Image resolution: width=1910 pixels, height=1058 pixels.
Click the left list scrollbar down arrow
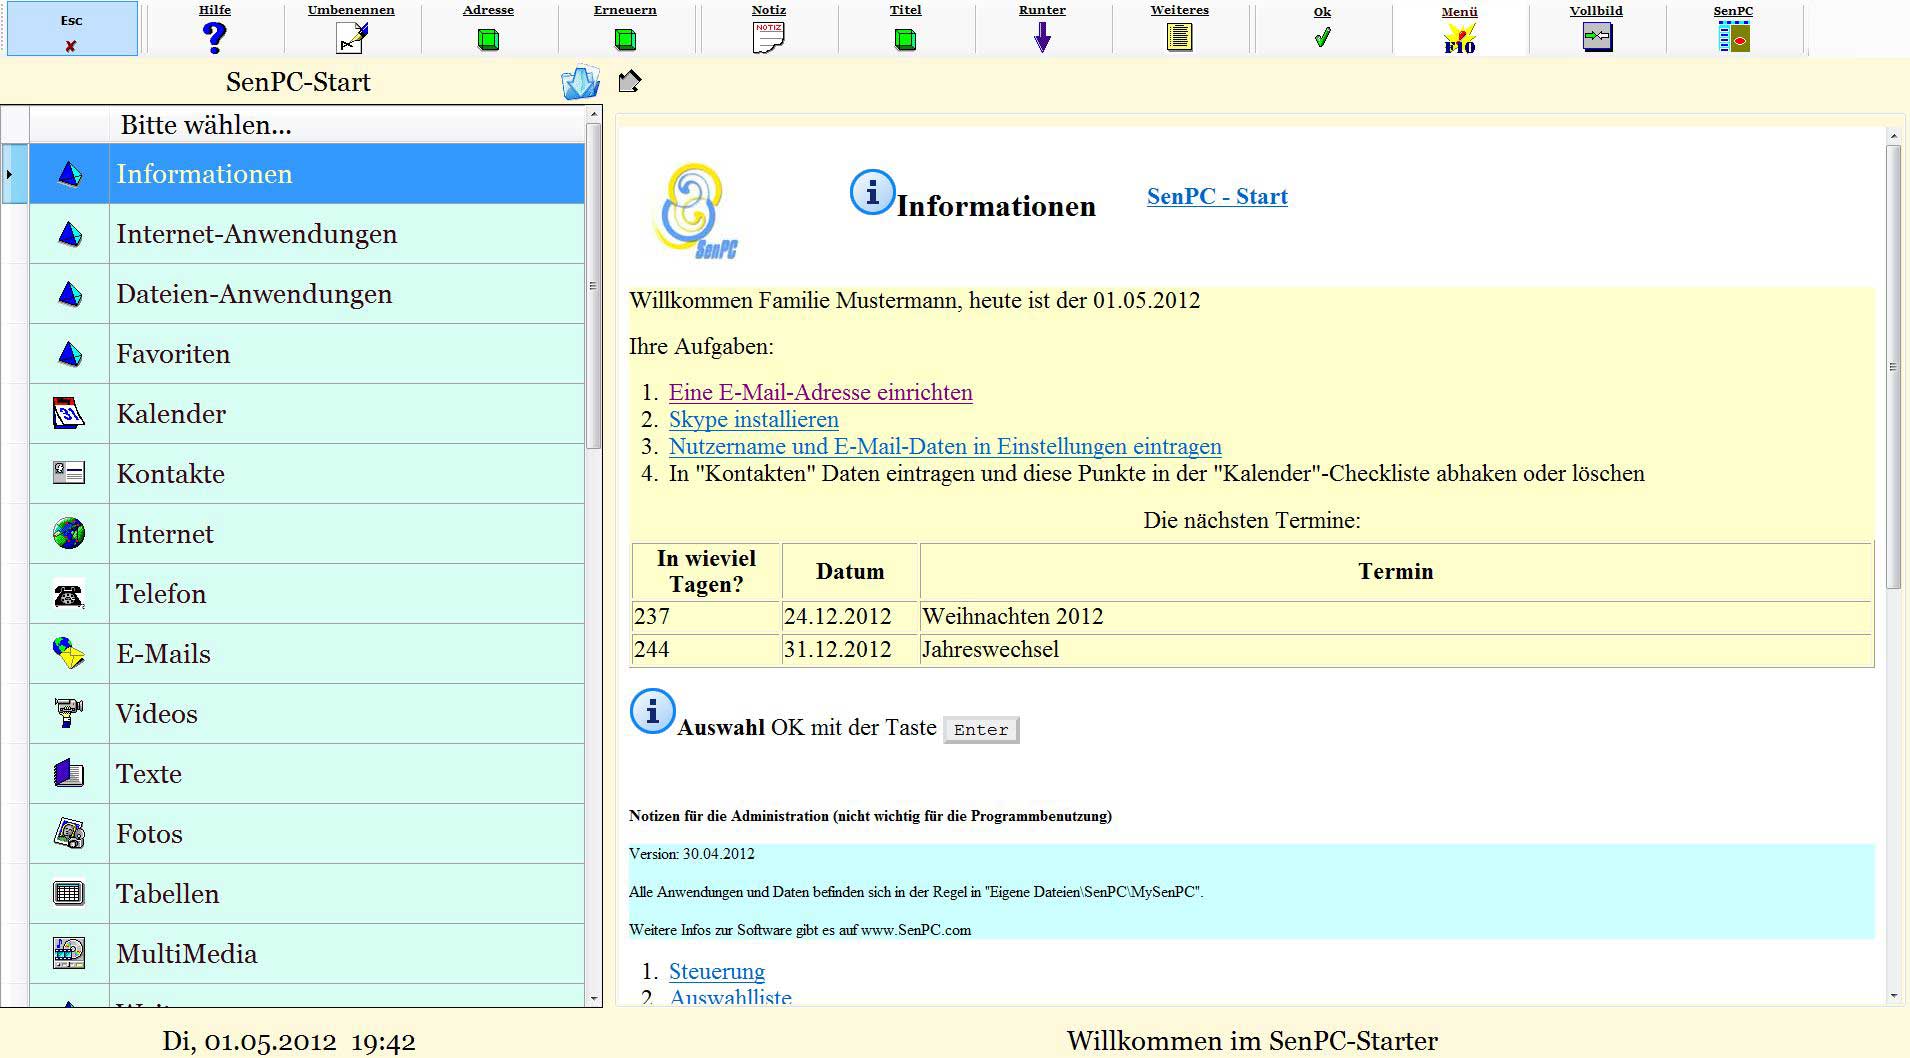click(594, 998)
